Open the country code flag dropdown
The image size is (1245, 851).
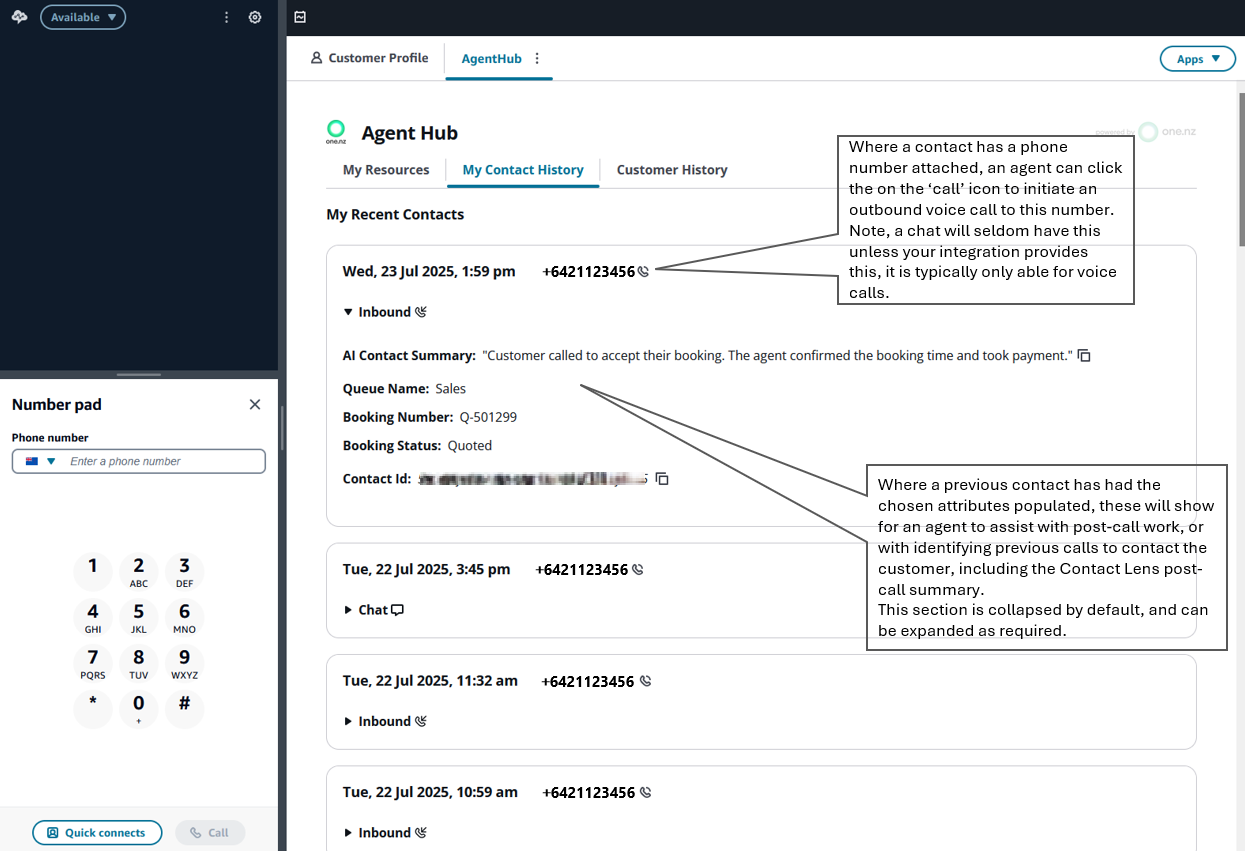(40, 461)
